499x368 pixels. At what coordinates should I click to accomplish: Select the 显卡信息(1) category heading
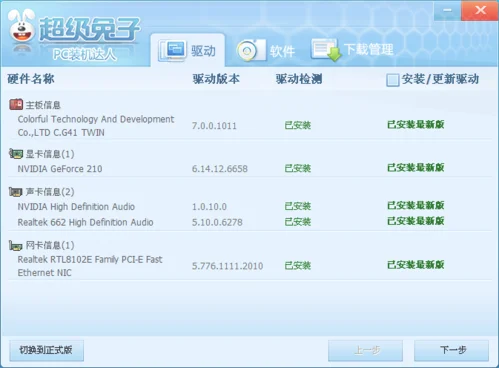click(x=50, y=154)
